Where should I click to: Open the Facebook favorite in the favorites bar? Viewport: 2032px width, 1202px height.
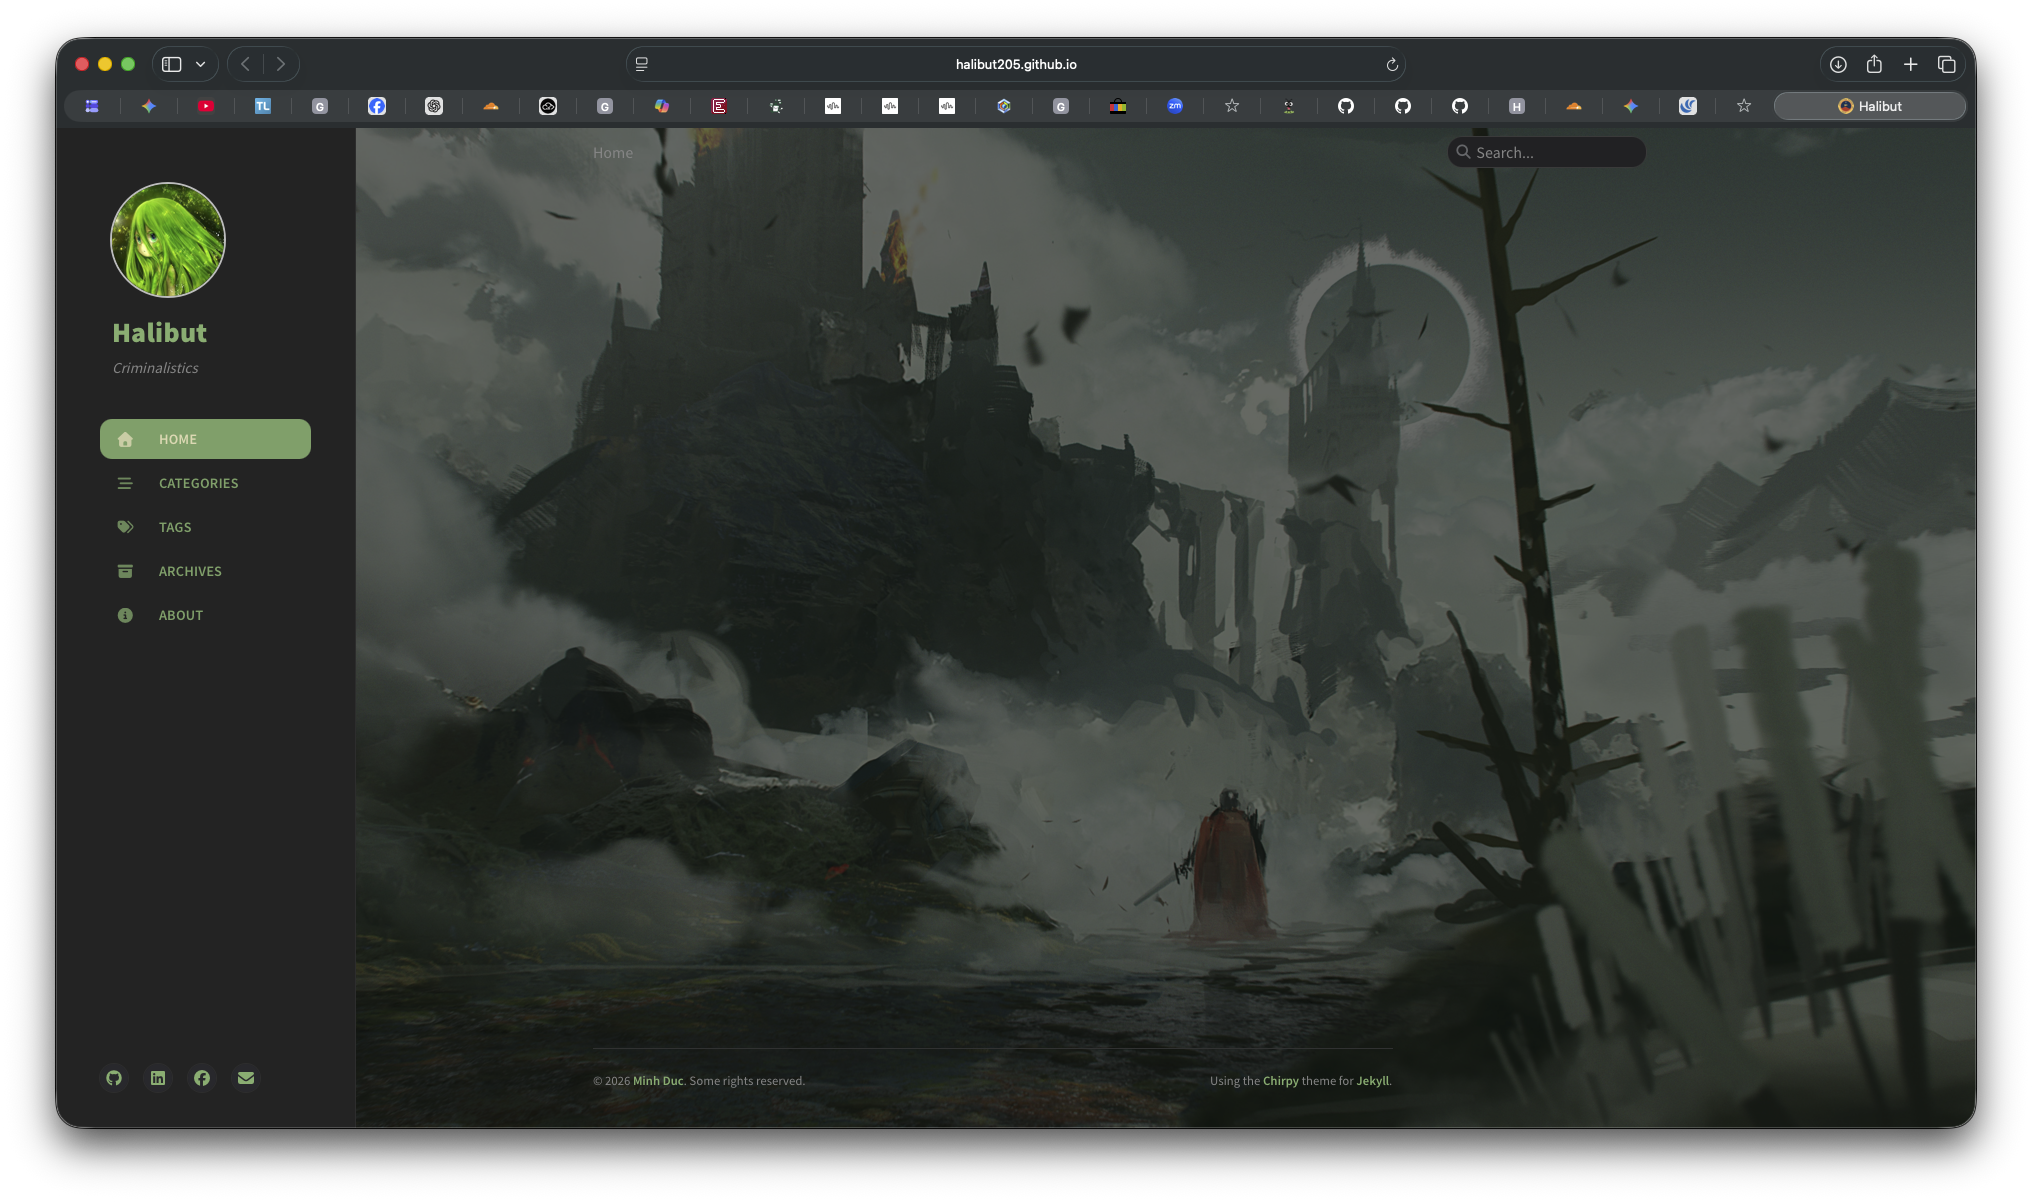click(377, 106)
